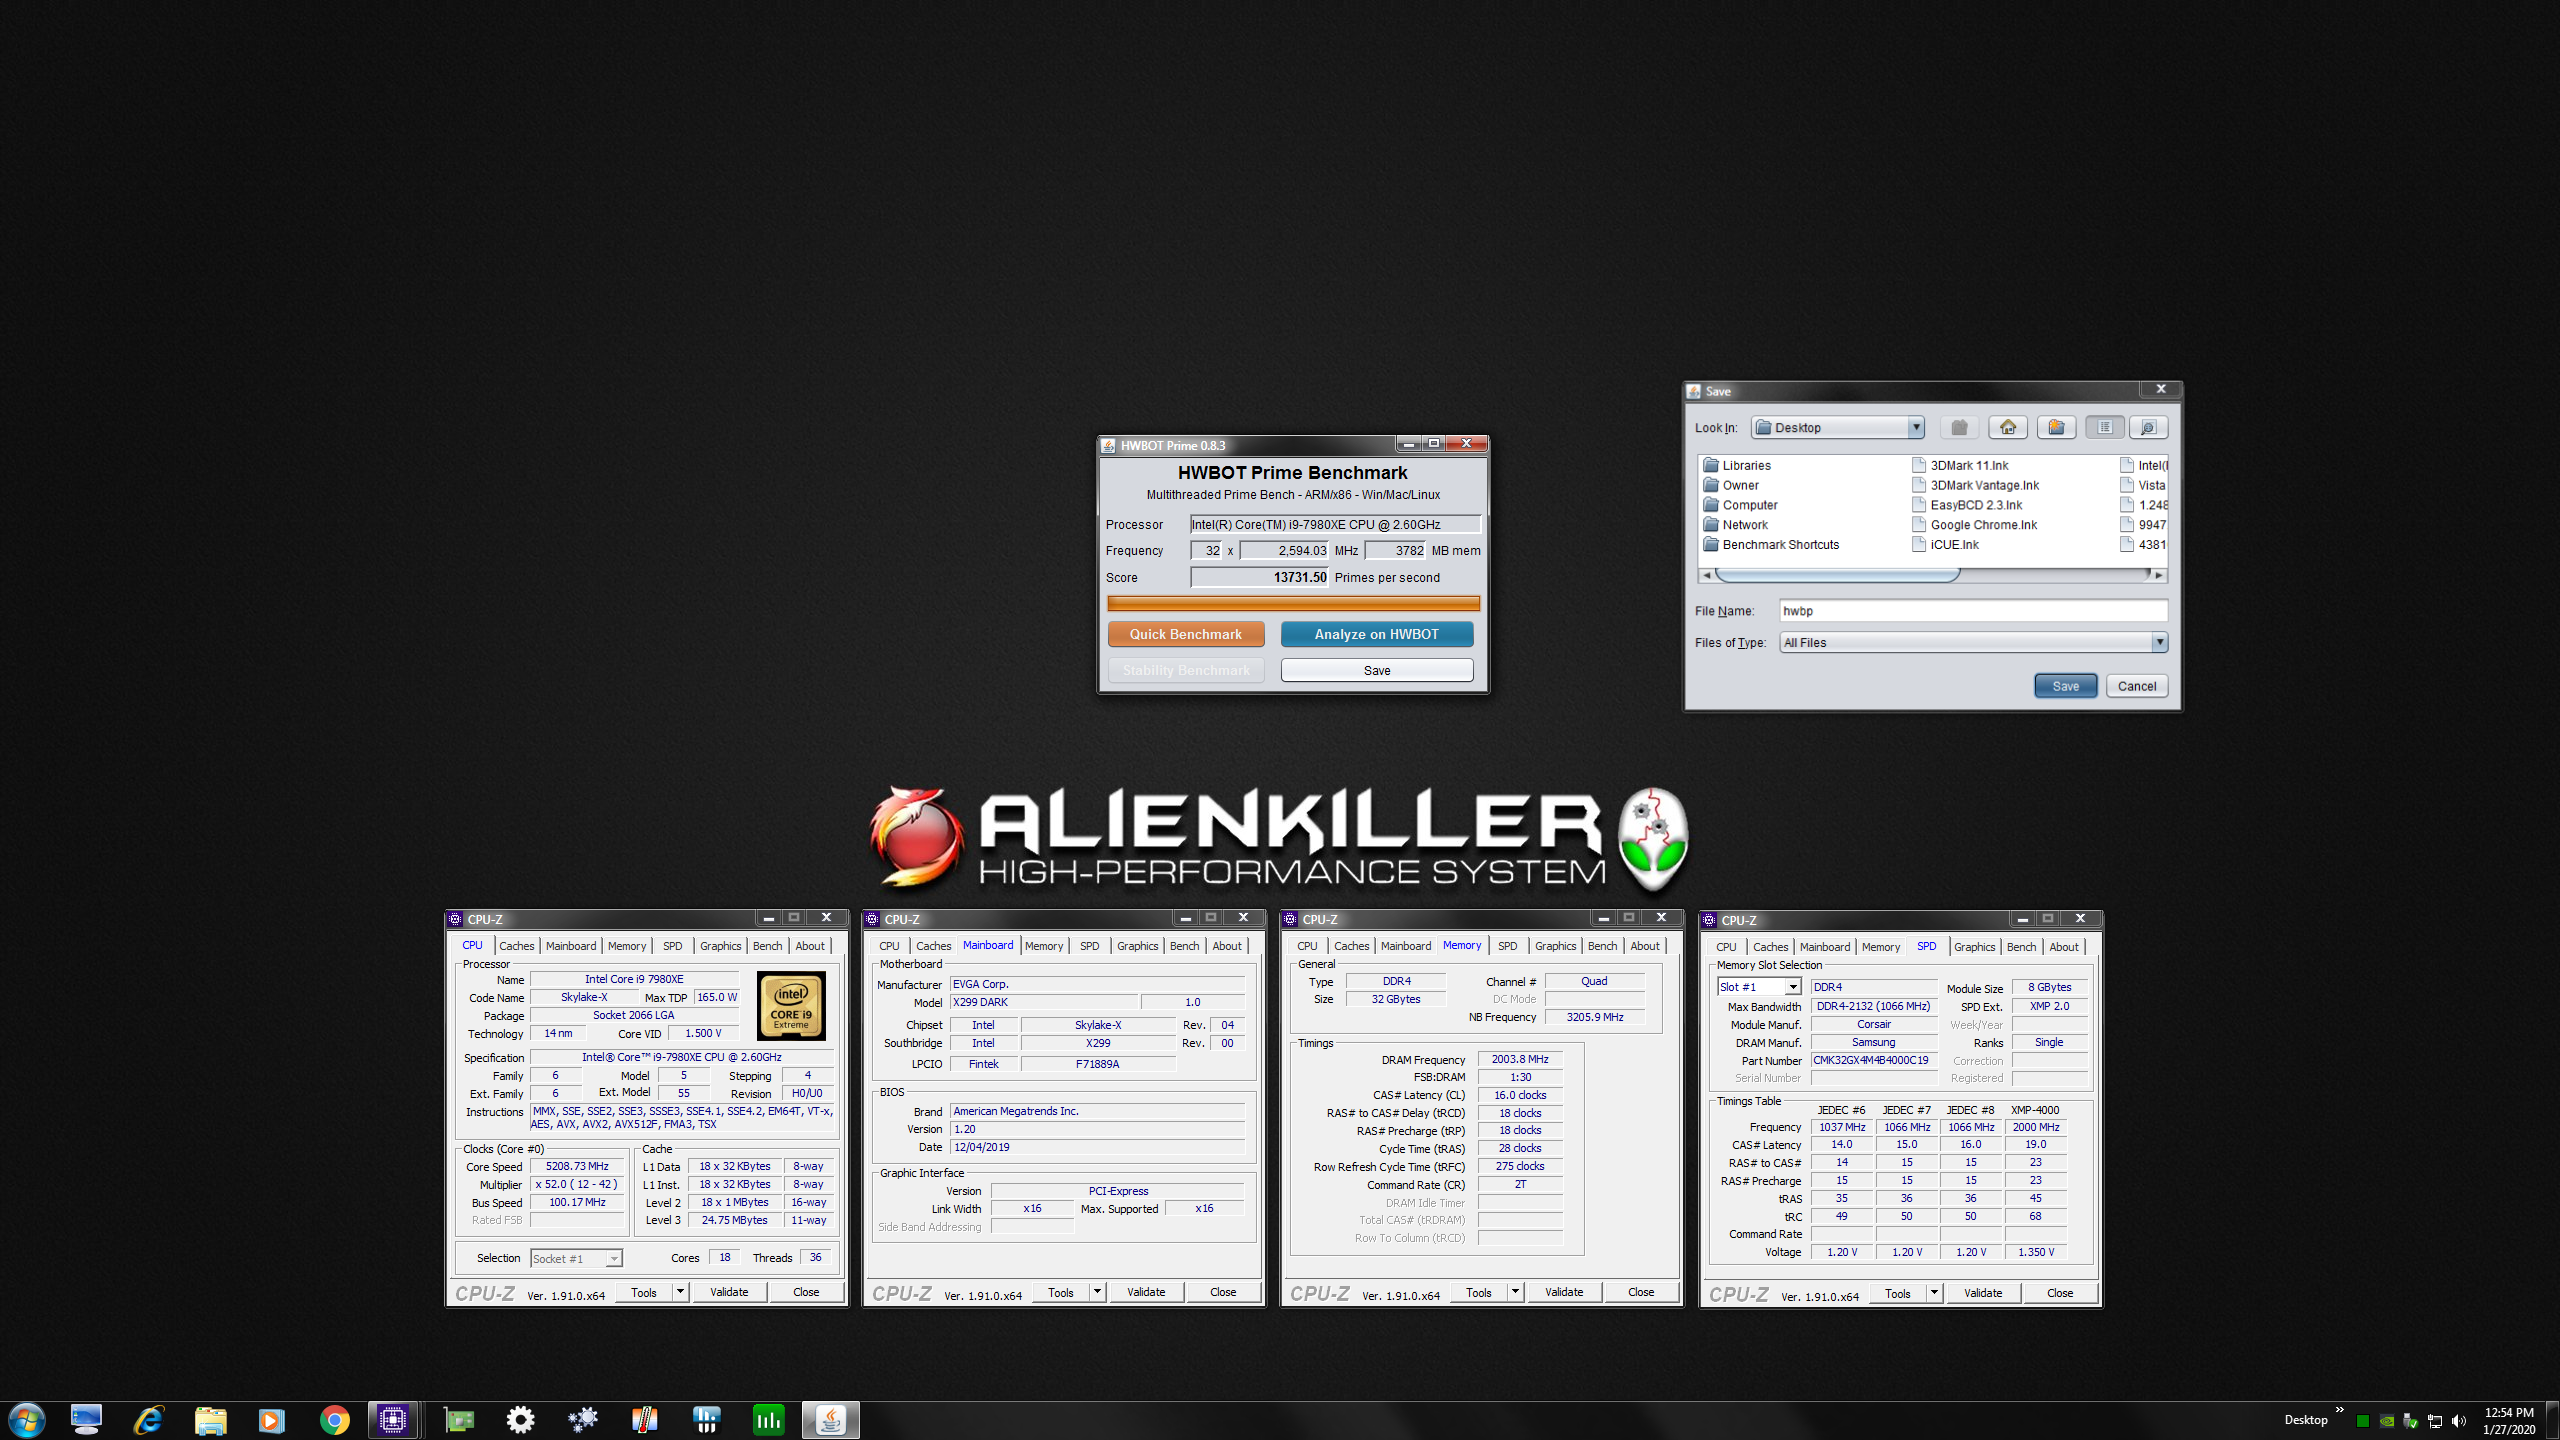Open the Slot #1 dropdown in SPD window

coord(1793,987)
